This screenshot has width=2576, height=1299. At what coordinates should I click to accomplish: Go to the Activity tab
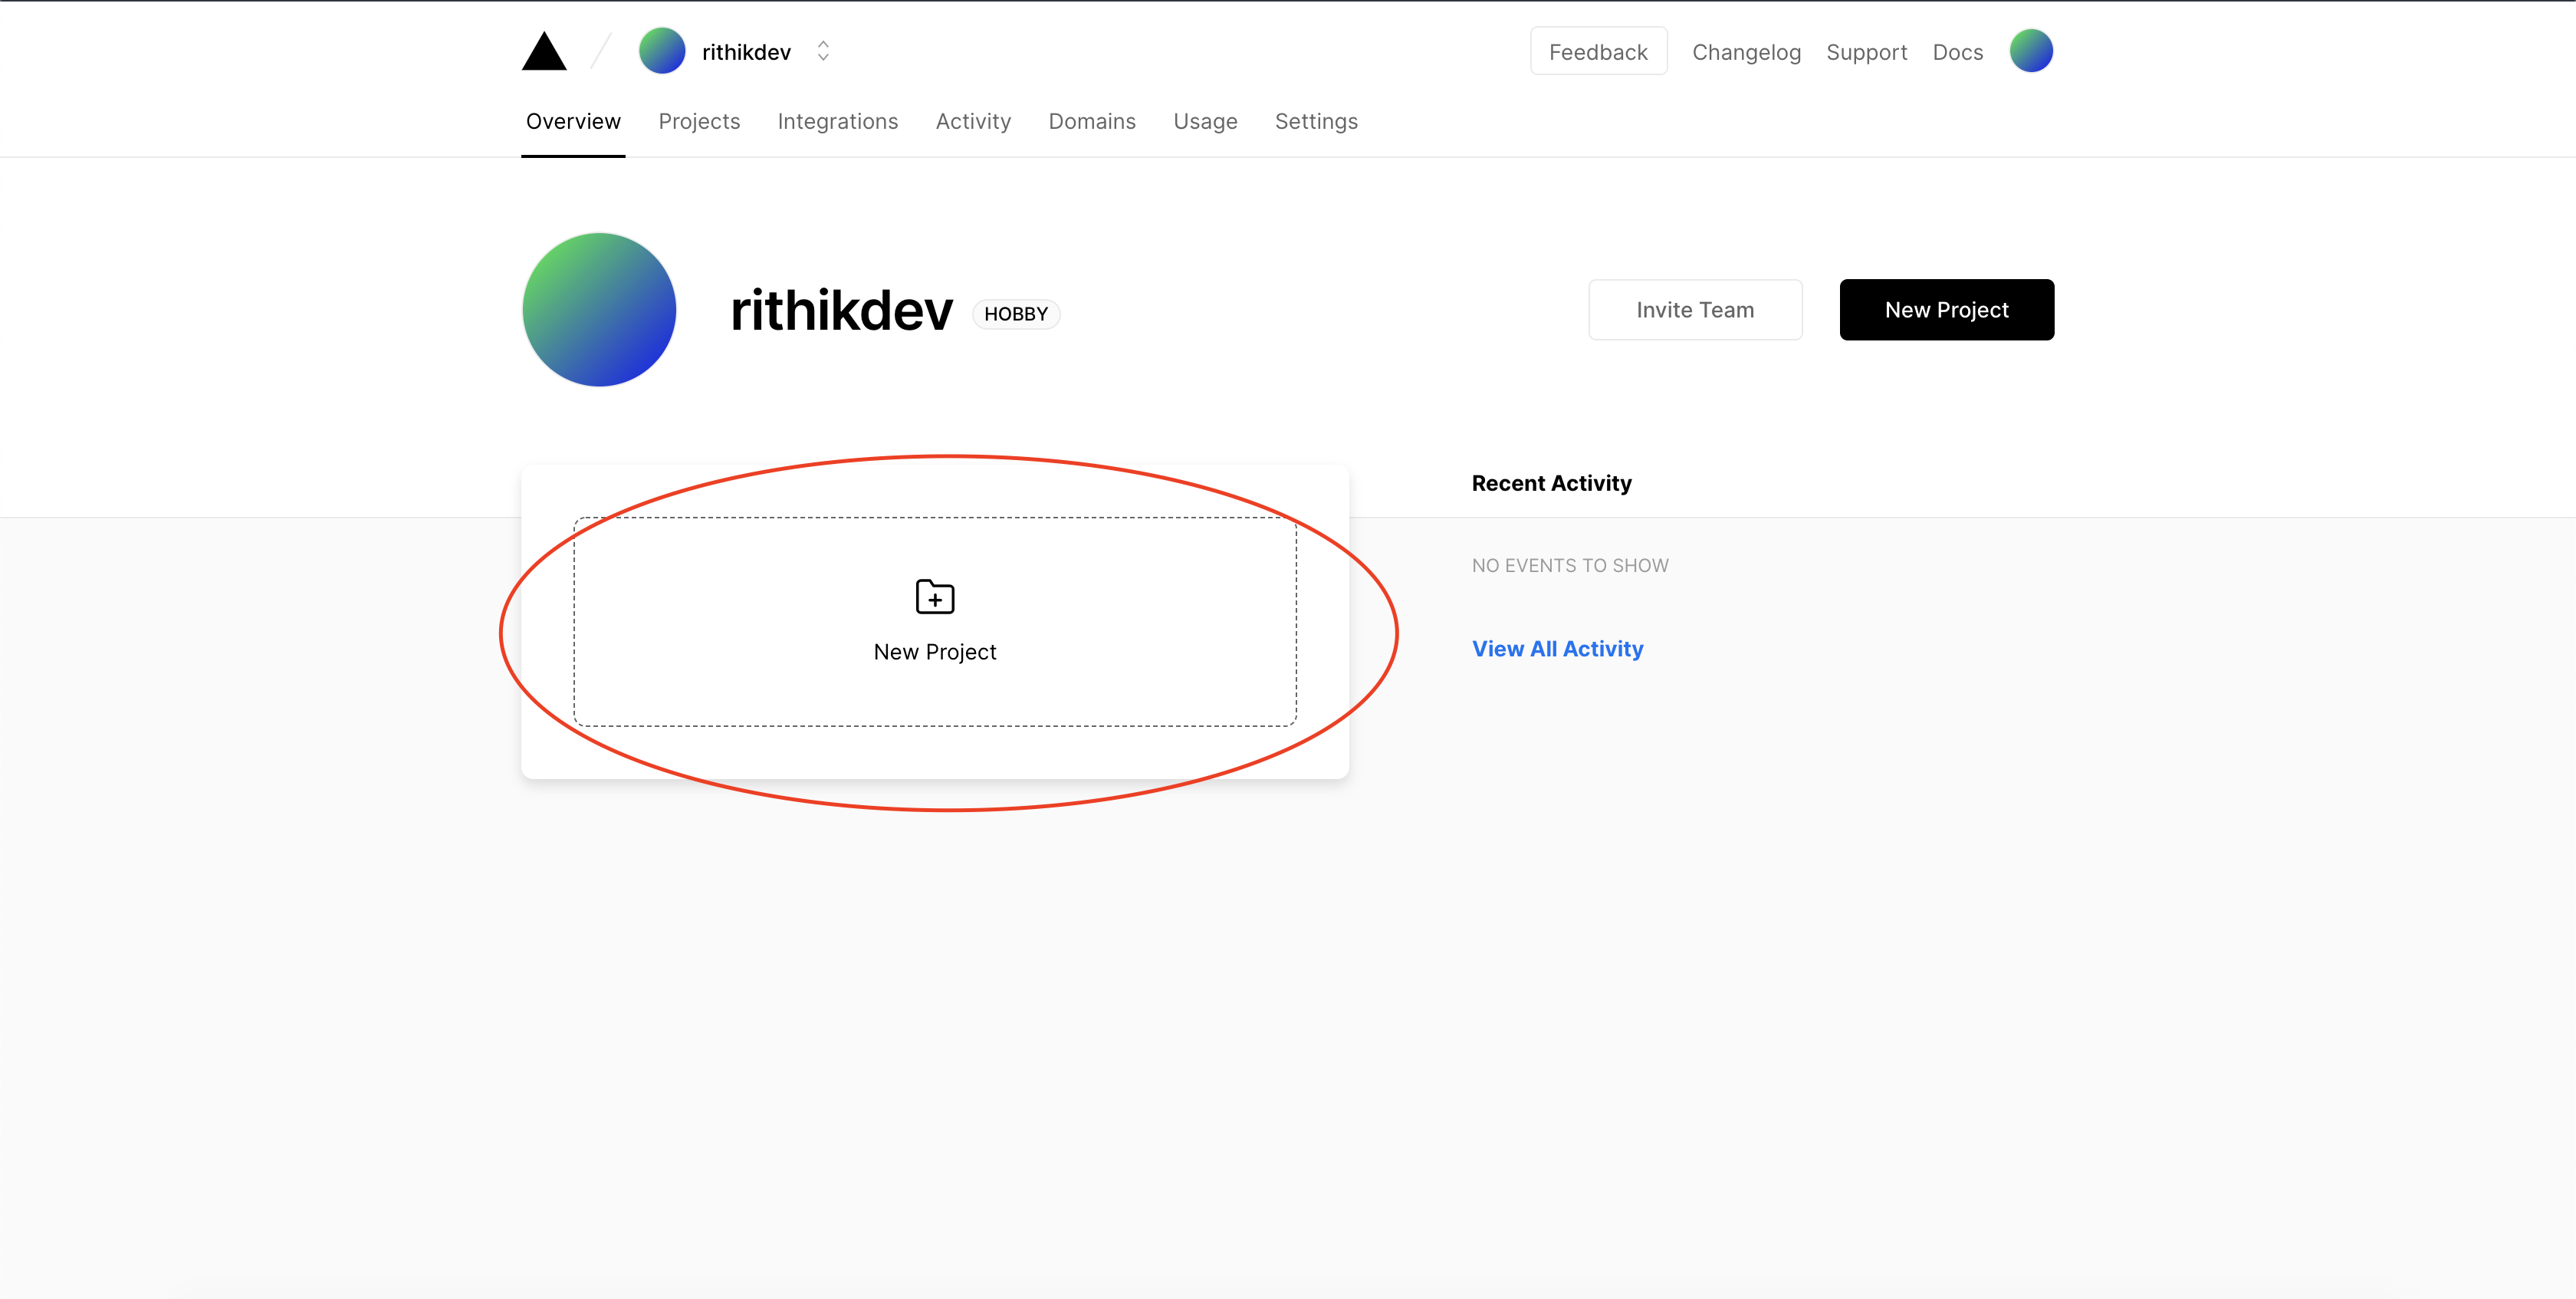[973, 121]
